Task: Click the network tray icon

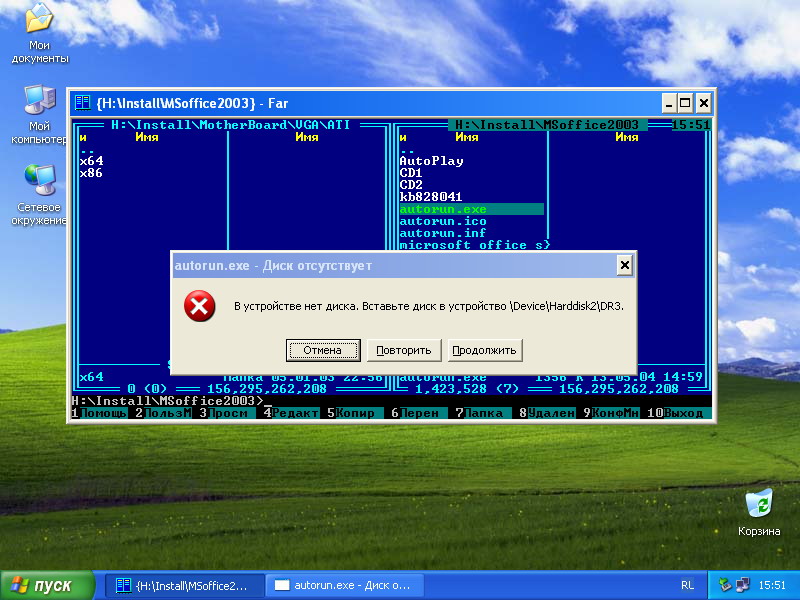Action: coord(743,585)
